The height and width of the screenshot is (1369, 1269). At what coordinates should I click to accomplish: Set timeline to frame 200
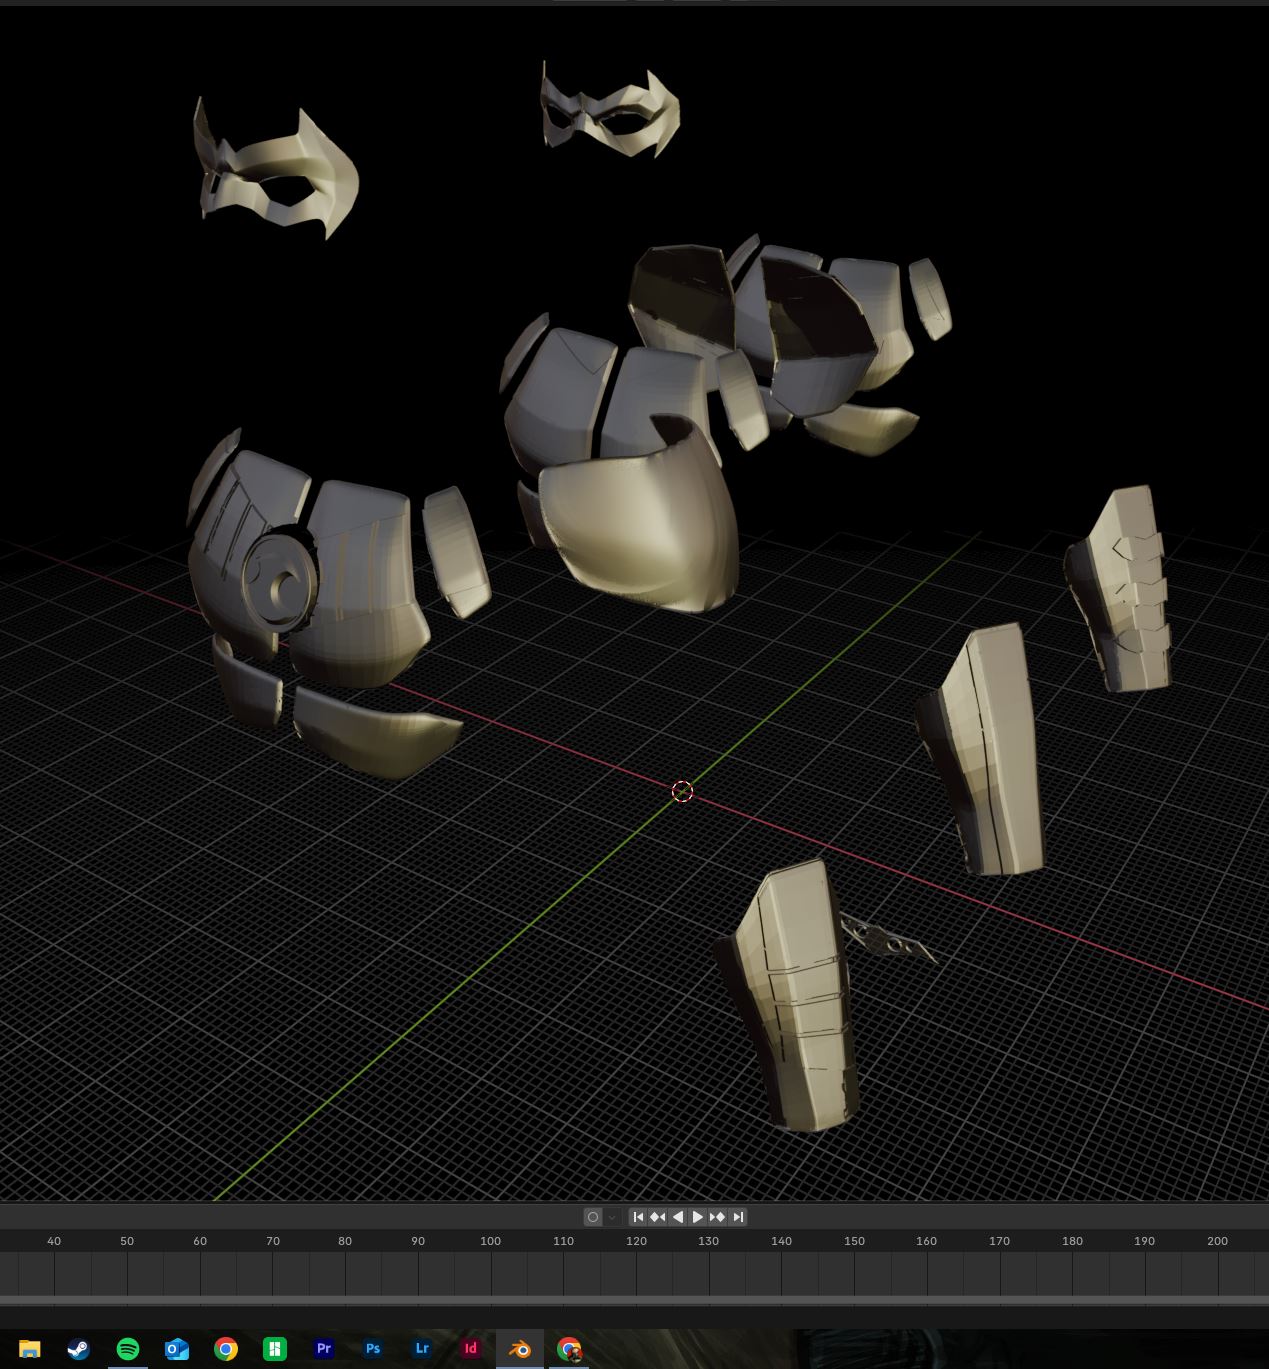pyautogui.click(x=1217, y=1241)
